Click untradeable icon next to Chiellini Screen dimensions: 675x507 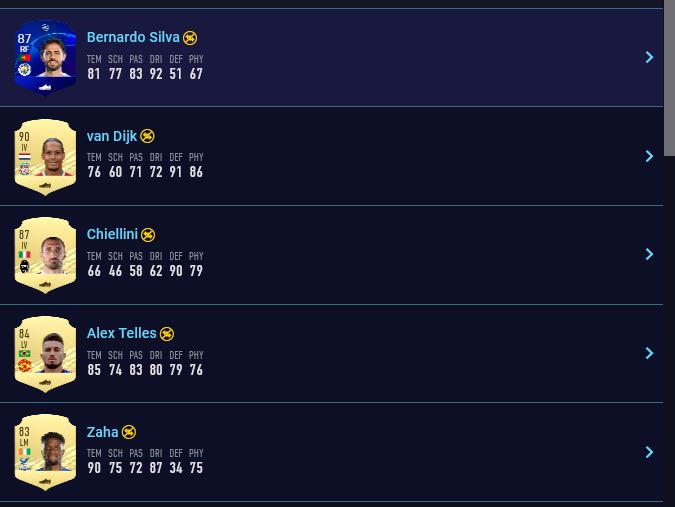pyautogui.click(x=148, y=235)
